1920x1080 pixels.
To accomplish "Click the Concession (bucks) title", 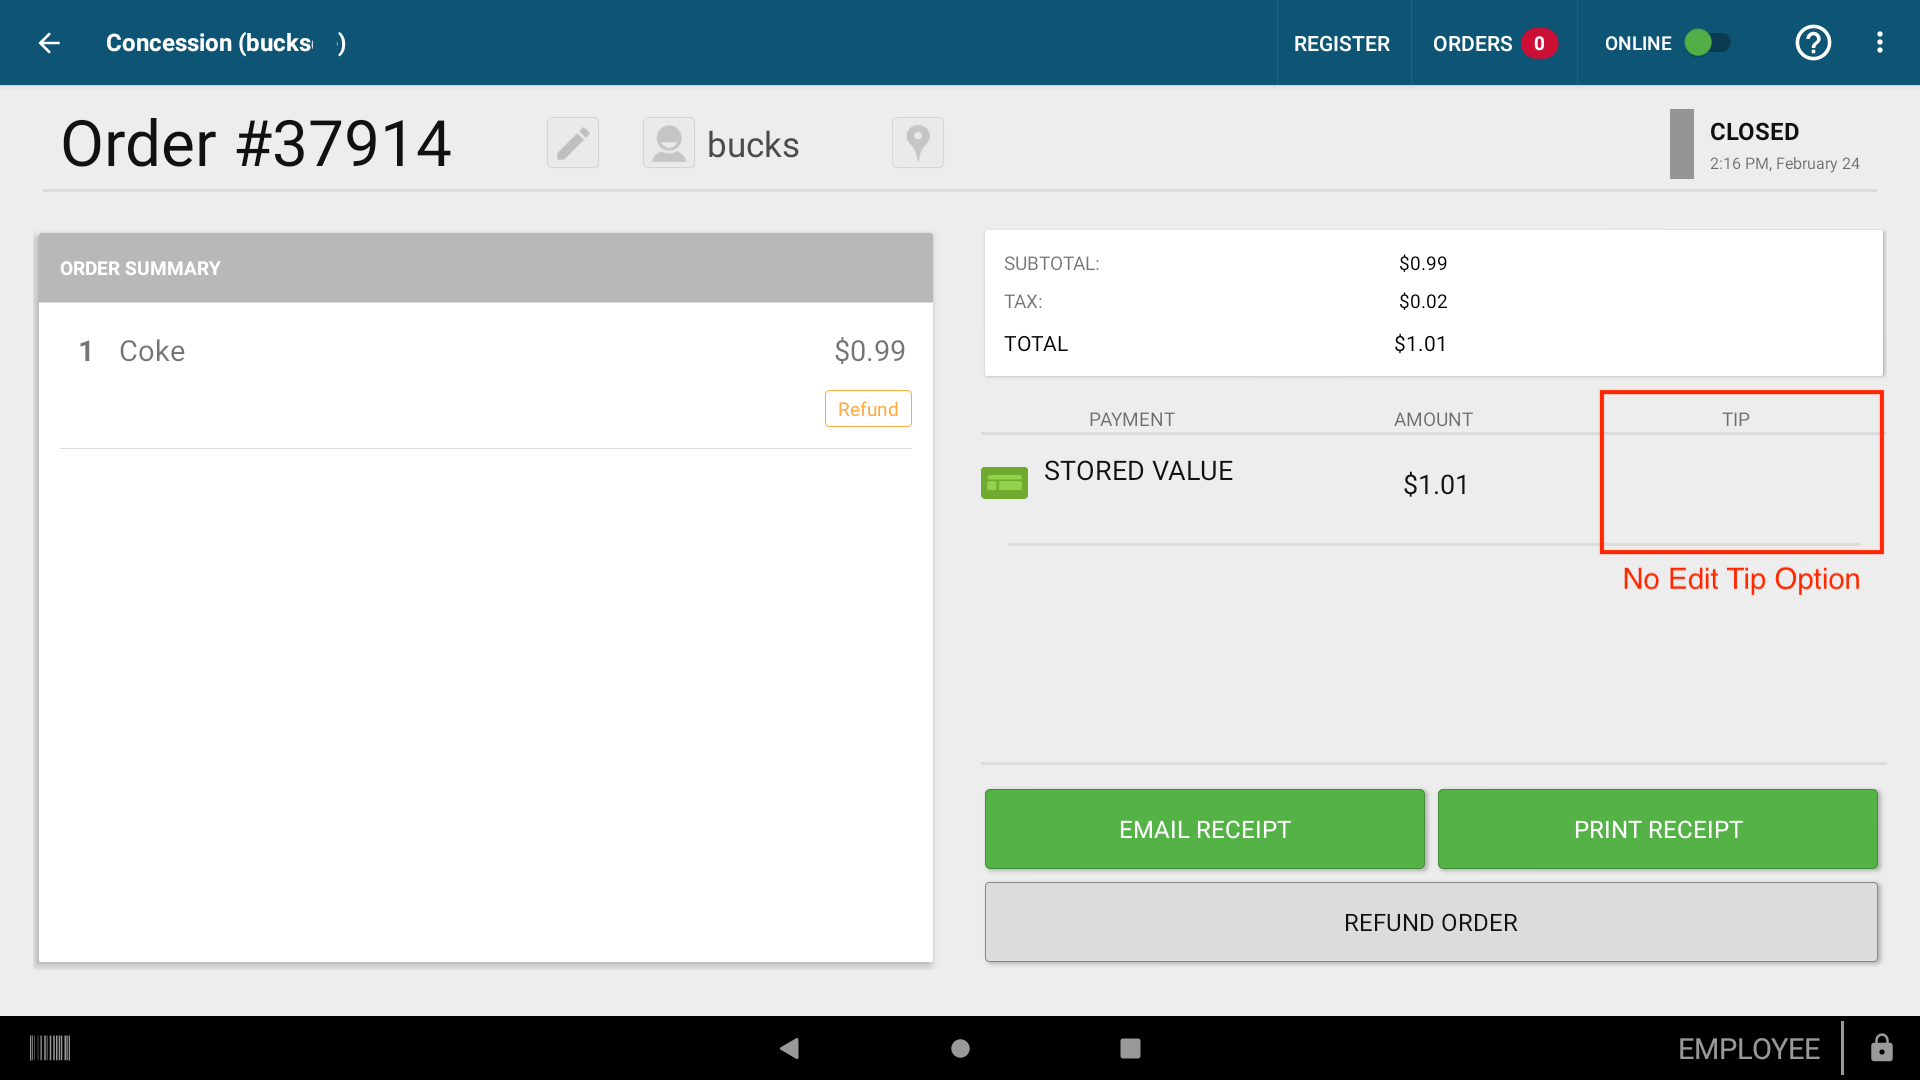I will point(226,43).
